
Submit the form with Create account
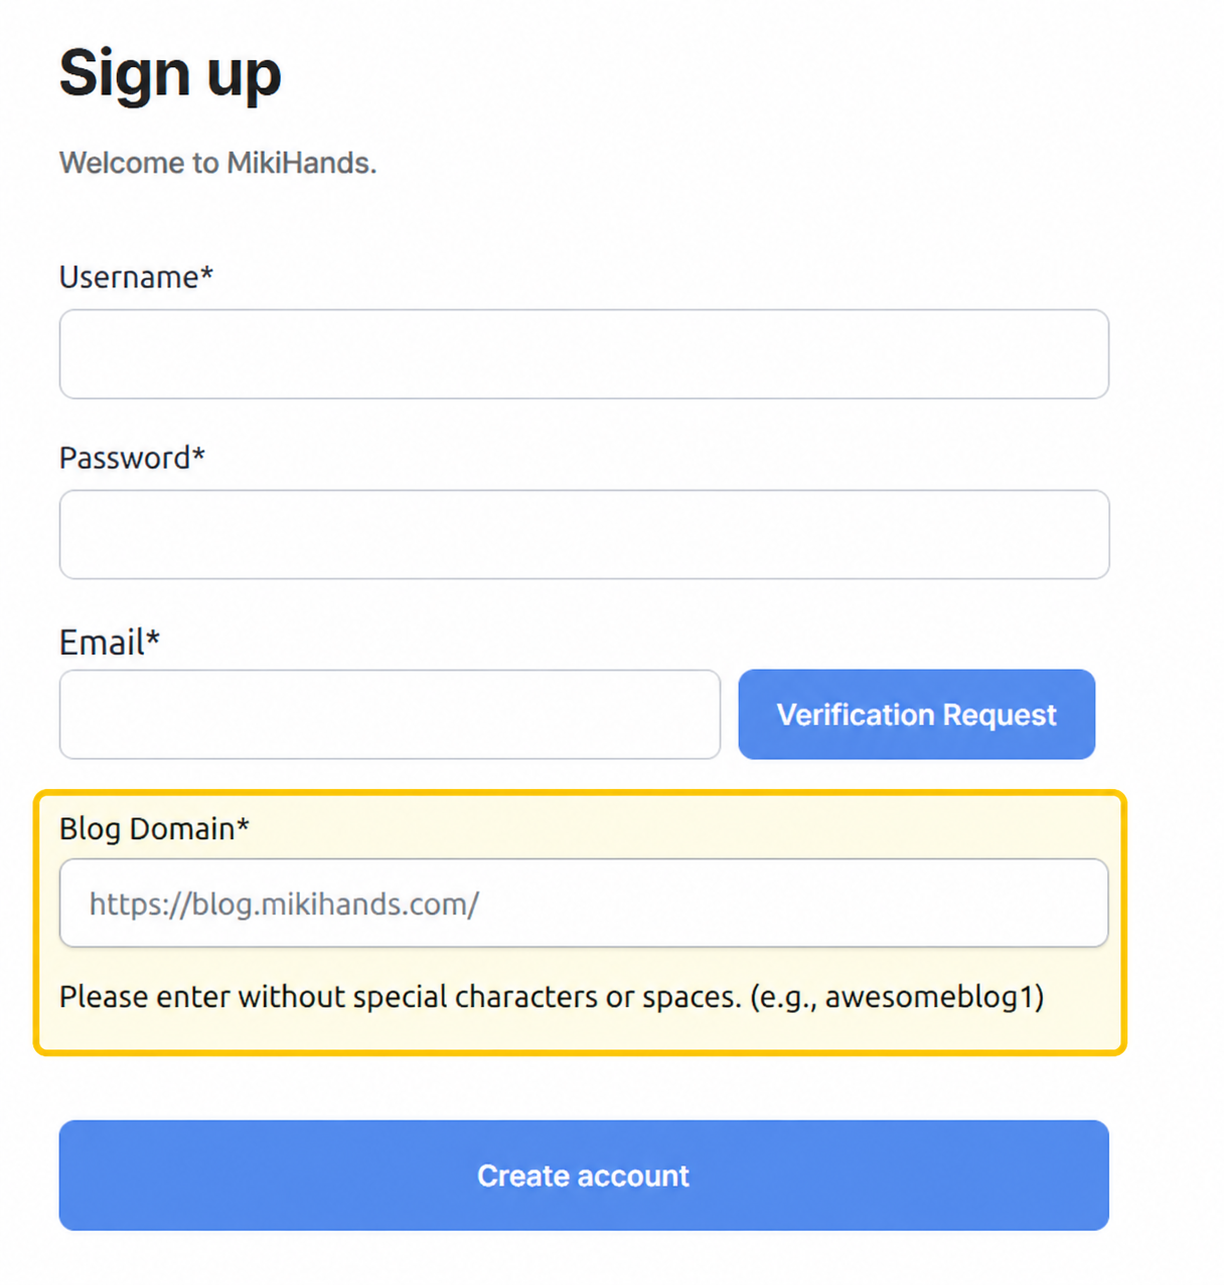583,1175
